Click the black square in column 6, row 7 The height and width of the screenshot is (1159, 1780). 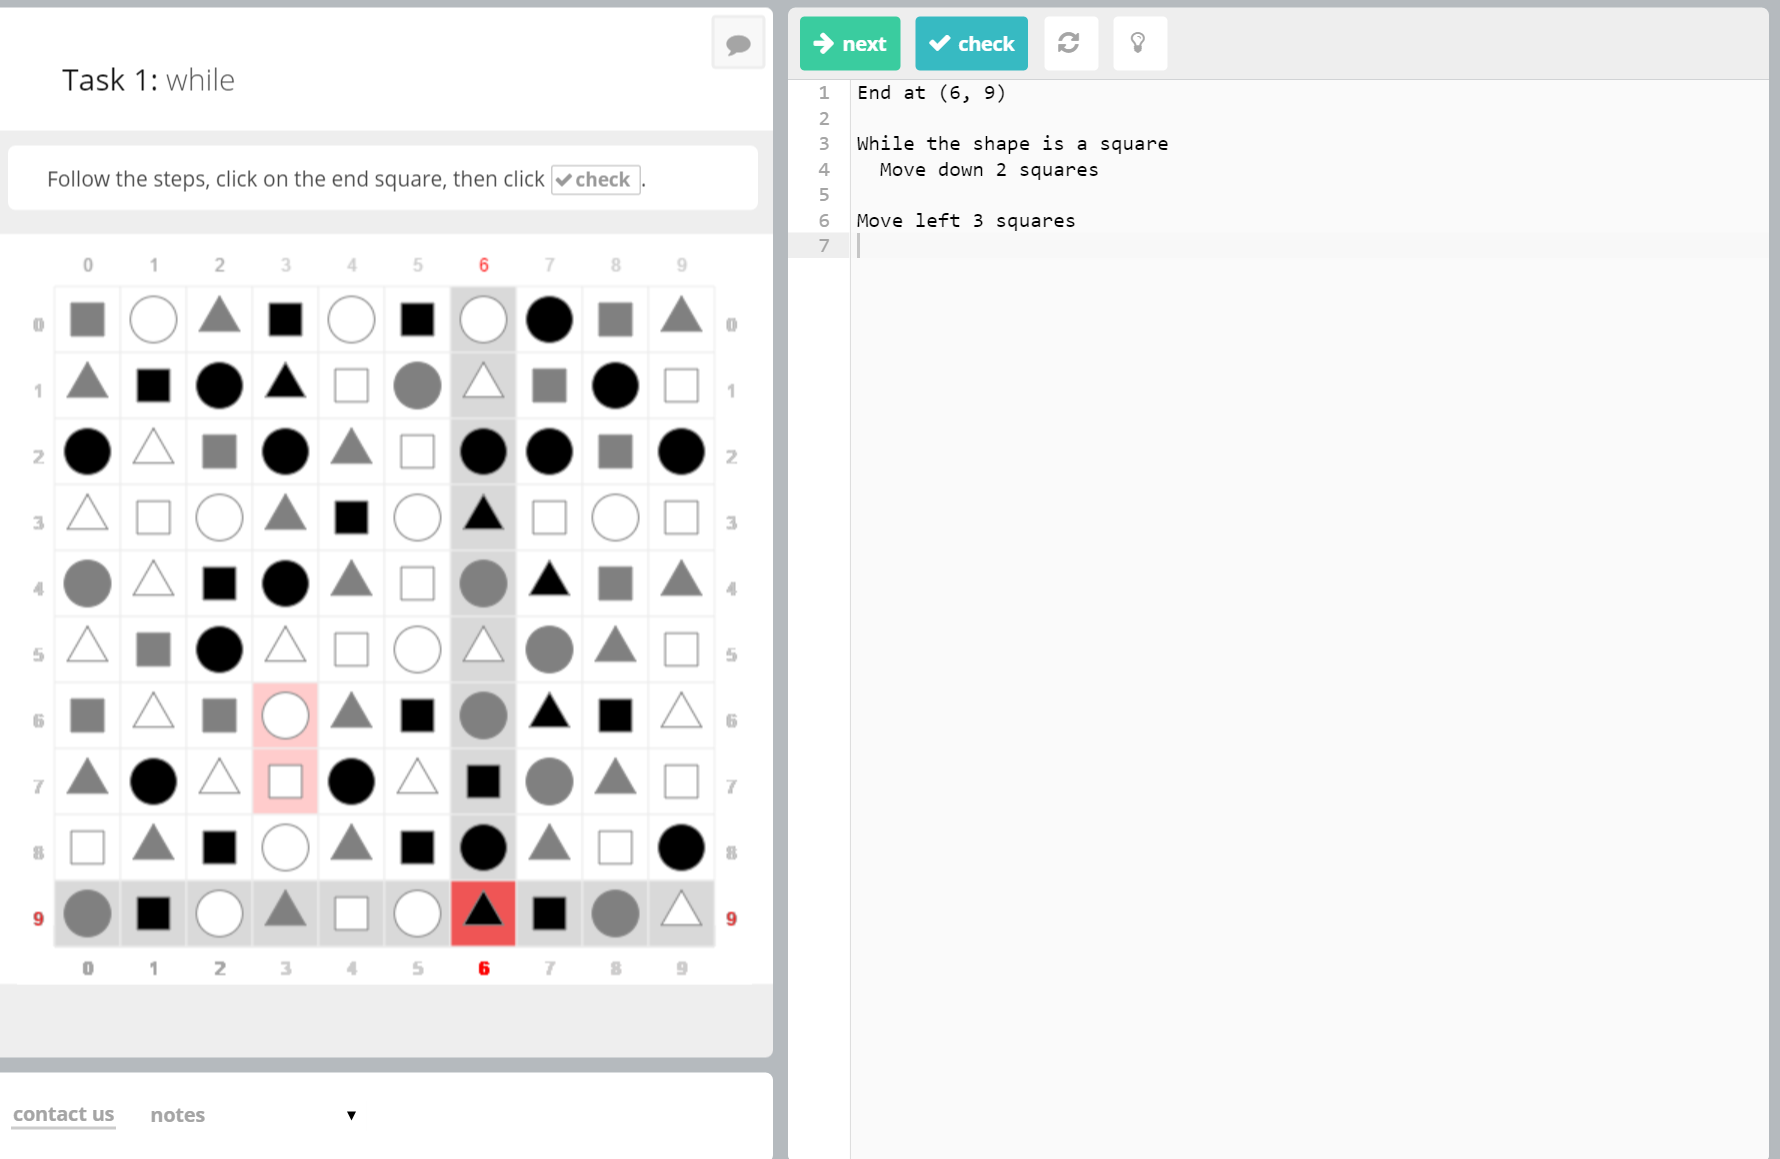(x=483, y=782)
